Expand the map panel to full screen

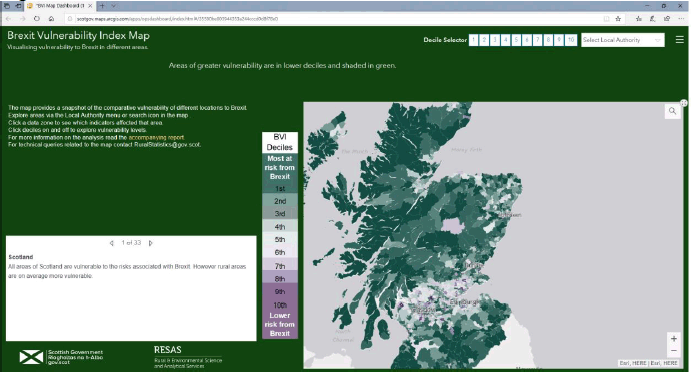[x=684, y=103]
